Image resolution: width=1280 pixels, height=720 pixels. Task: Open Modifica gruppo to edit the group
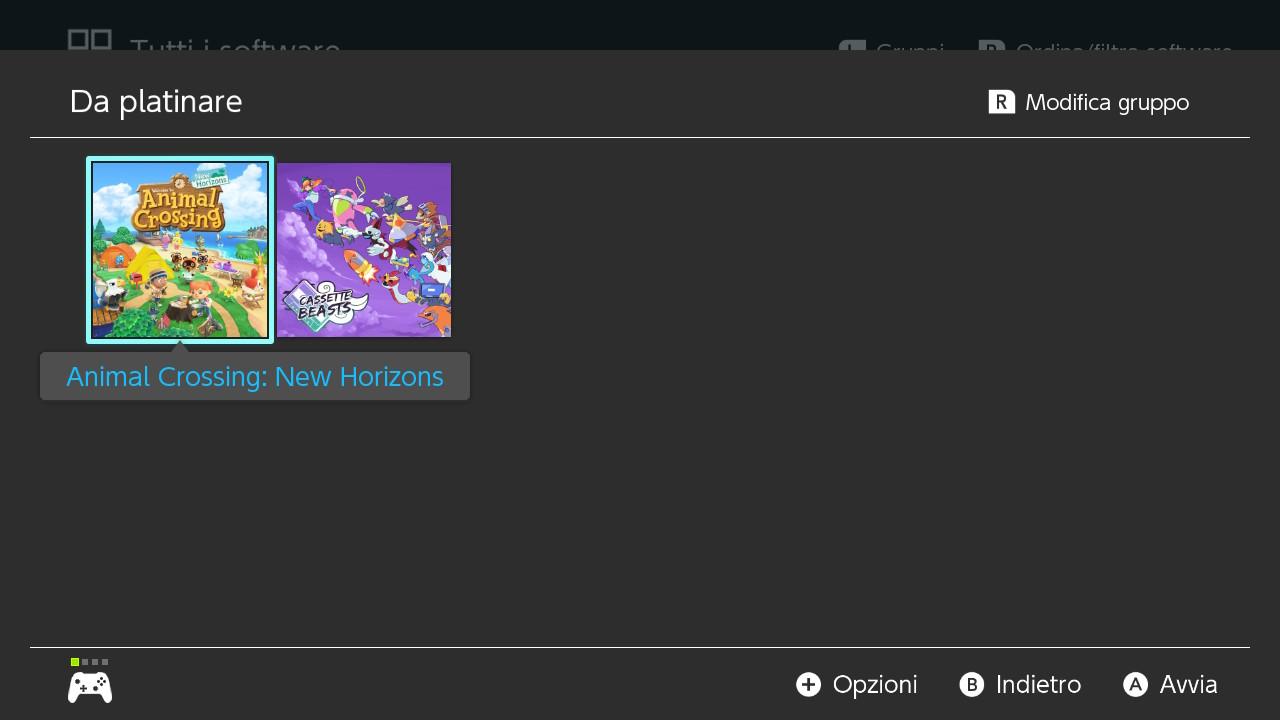[1107, 102]
